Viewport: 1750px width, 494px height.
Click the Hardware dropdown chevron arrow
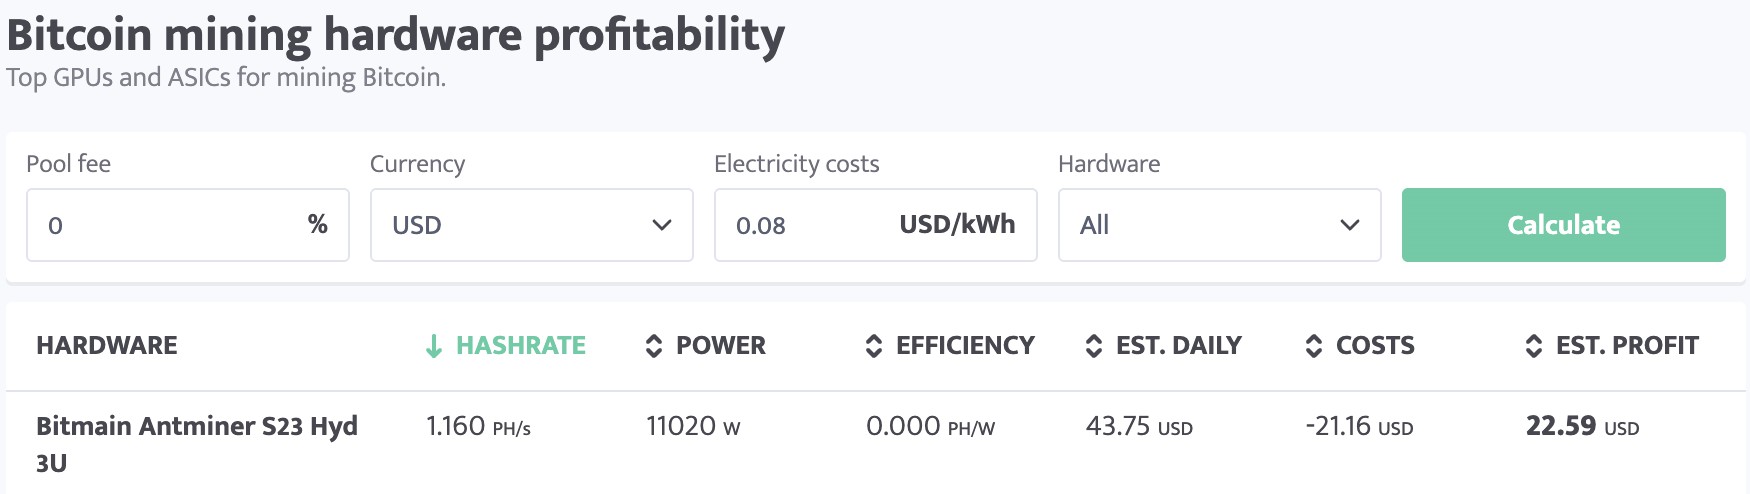pyautogui.click(x=1349, y=225)
